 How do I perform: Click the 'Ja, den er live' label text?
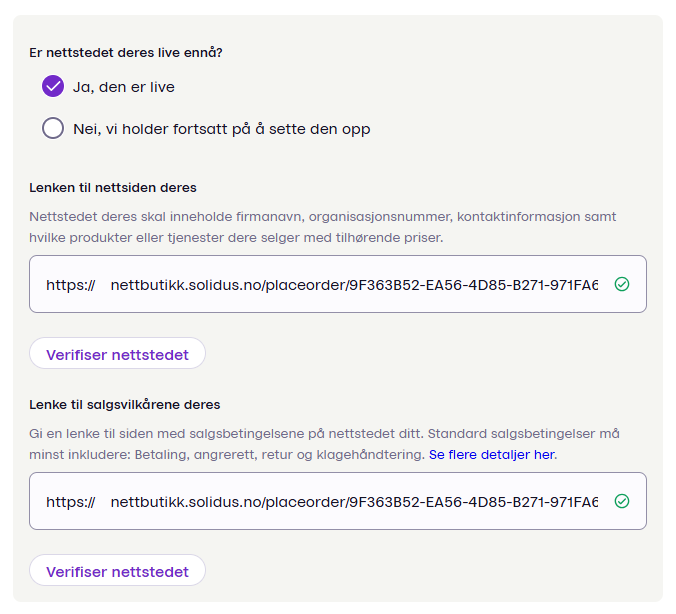(x=124, y=87)
